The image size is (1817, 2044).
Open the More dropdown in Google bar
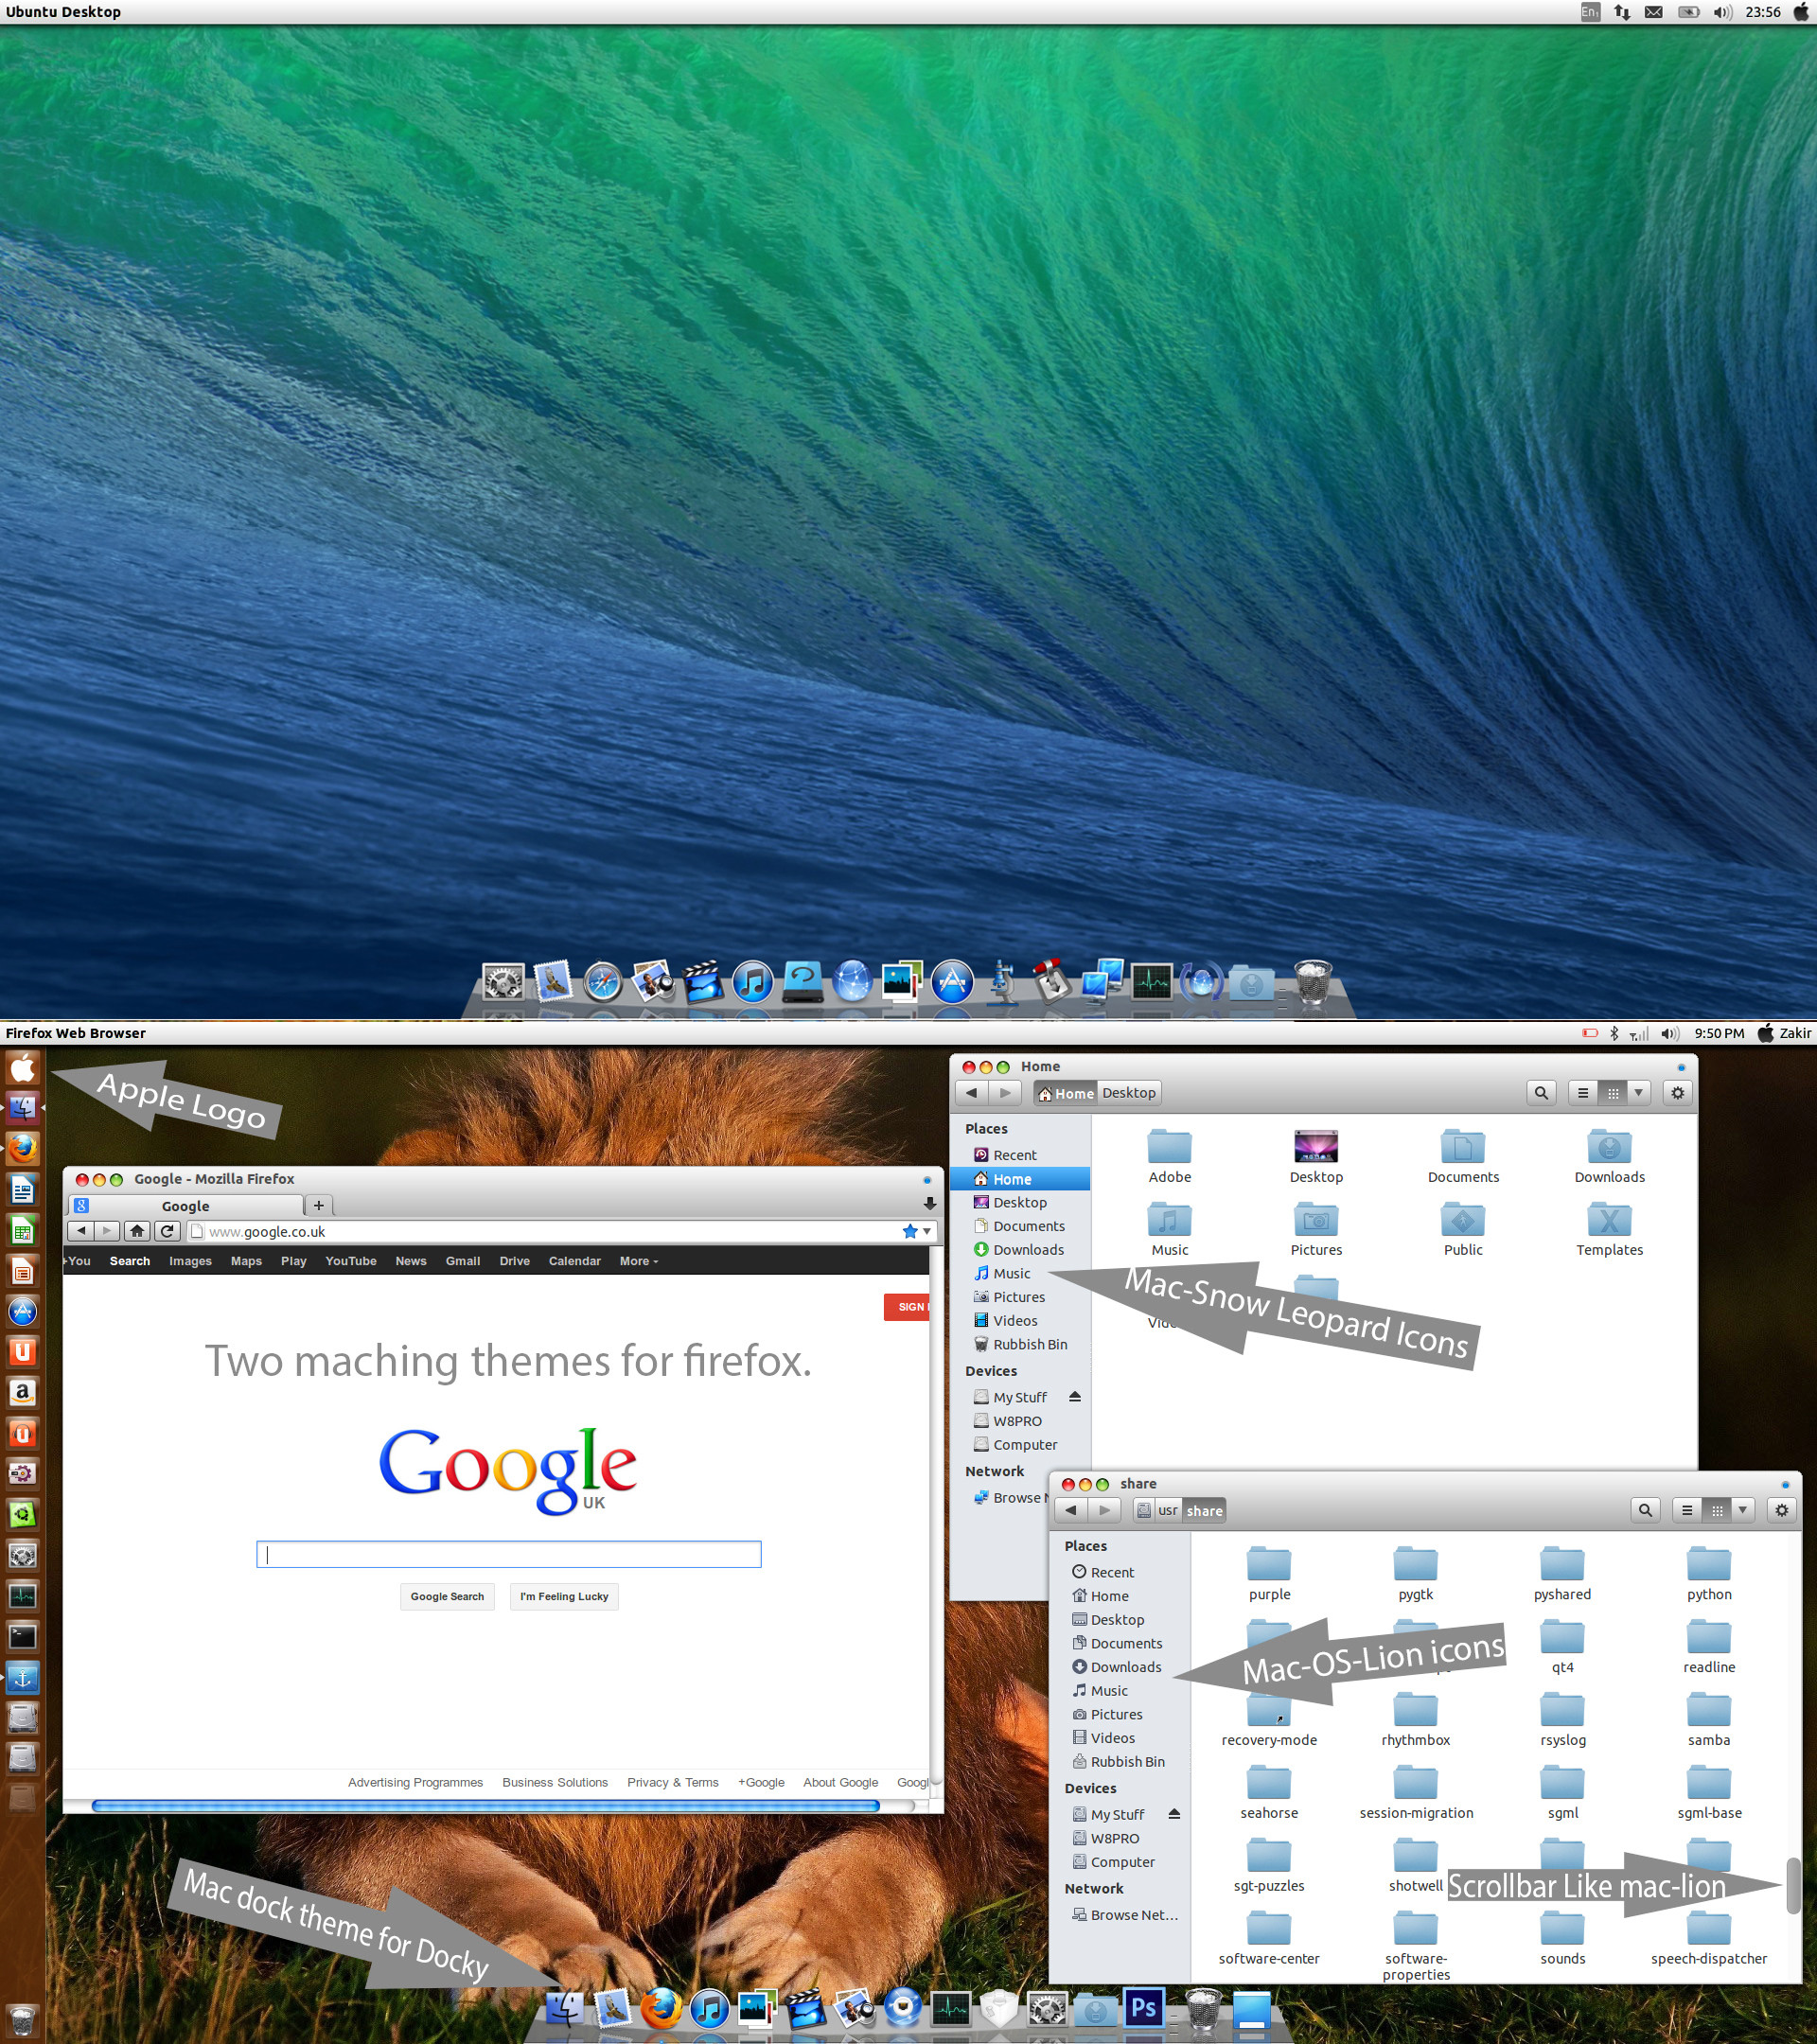(x=638, y=1261)
